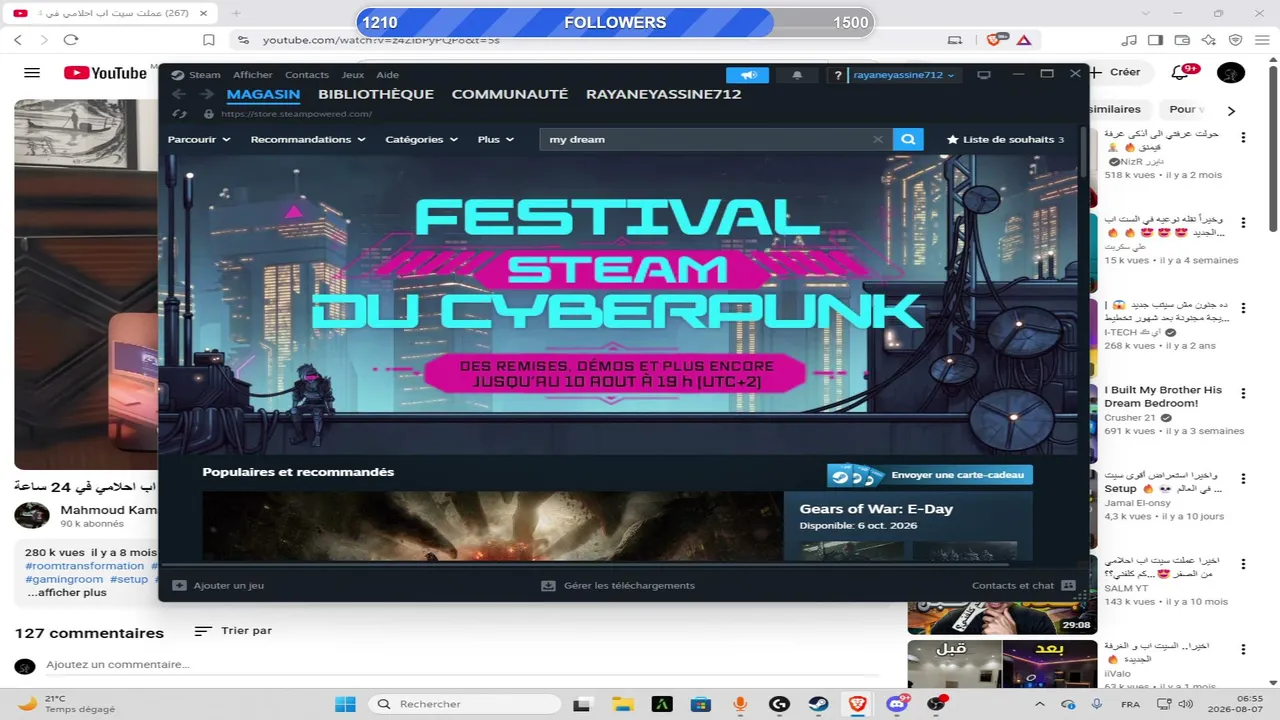Click the Ajouter un jeu plus icon
Screen dimensions: 1280x720
[180, 585]
